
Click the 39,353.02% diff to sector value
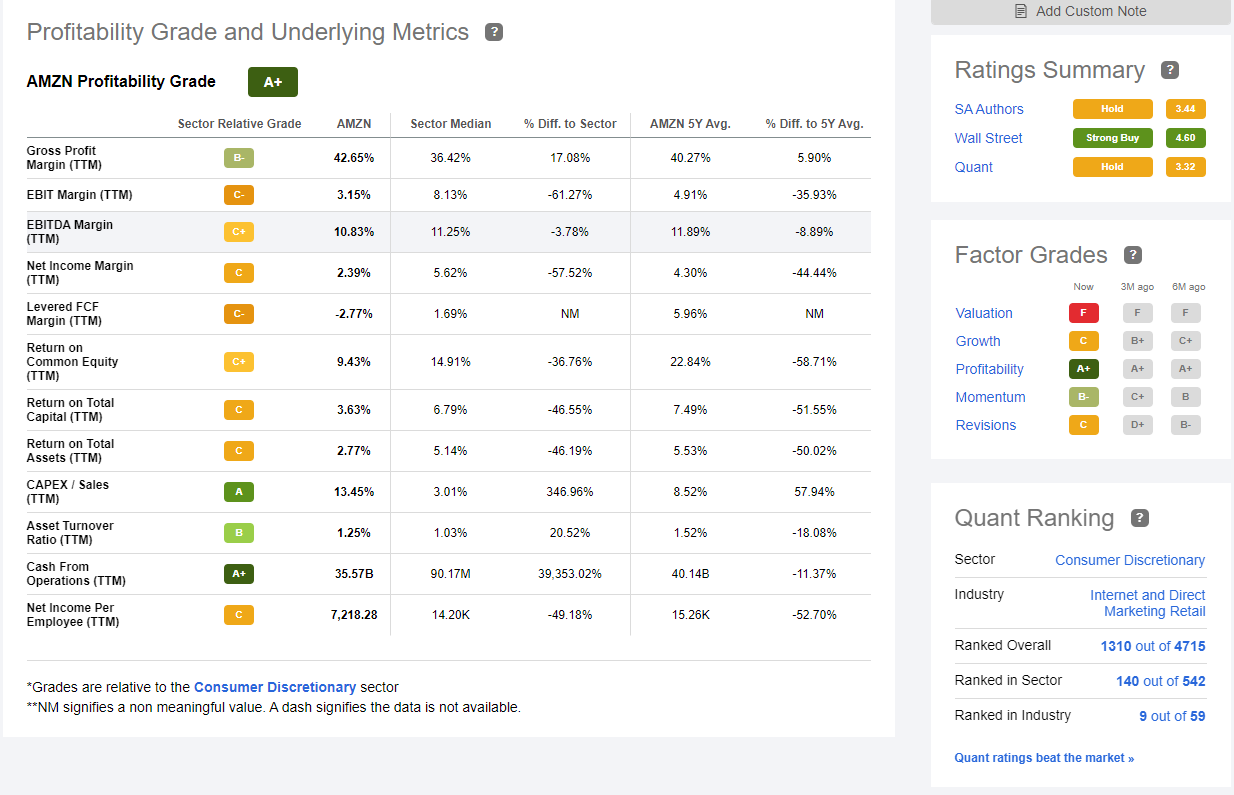coord(570,574)
